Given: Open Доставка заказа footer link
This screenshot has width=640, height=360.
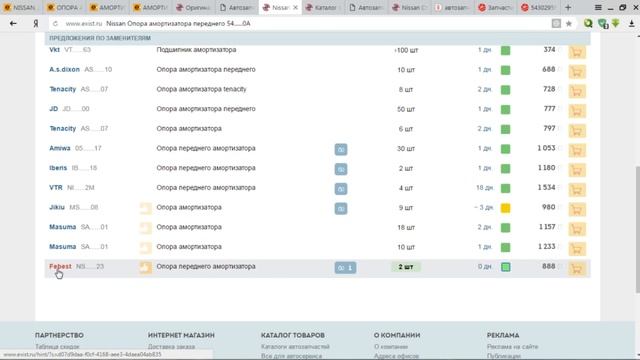Looking at the screenshot, I should [171, 347].
